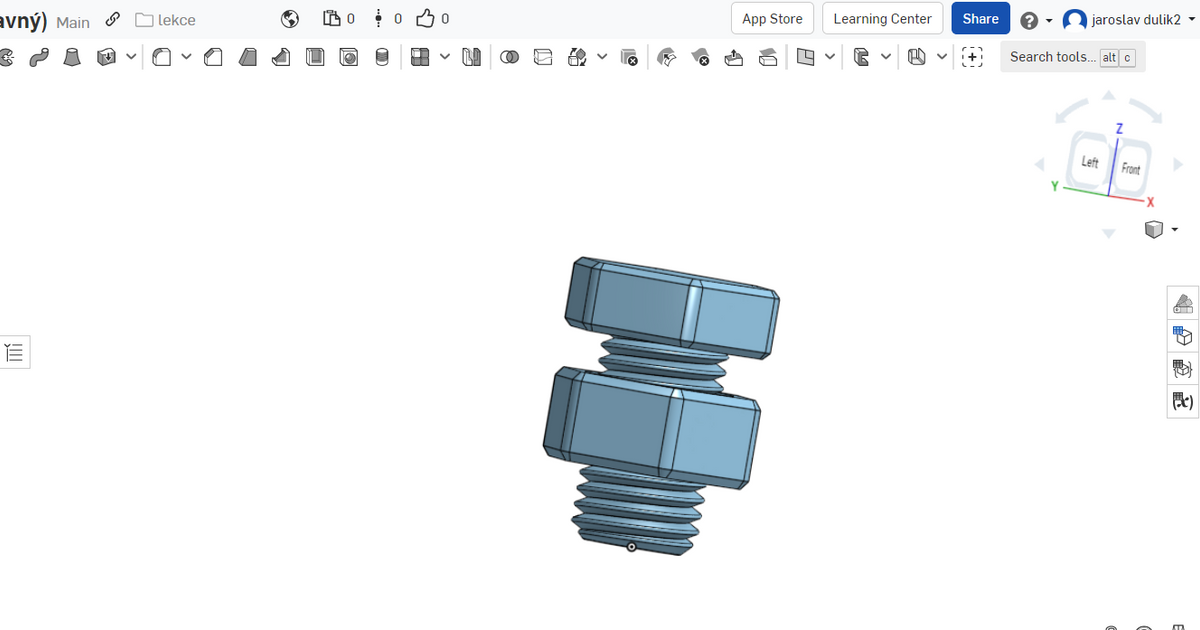1200x630 pixels.
Task: Click the Share button
Action: 980,18
